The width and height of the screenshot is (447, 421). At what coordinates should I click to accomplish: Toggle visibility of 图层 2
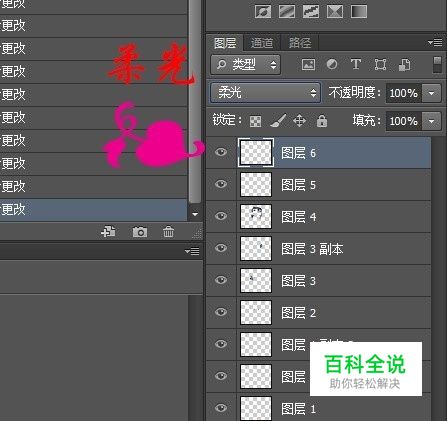coord(221,312)
